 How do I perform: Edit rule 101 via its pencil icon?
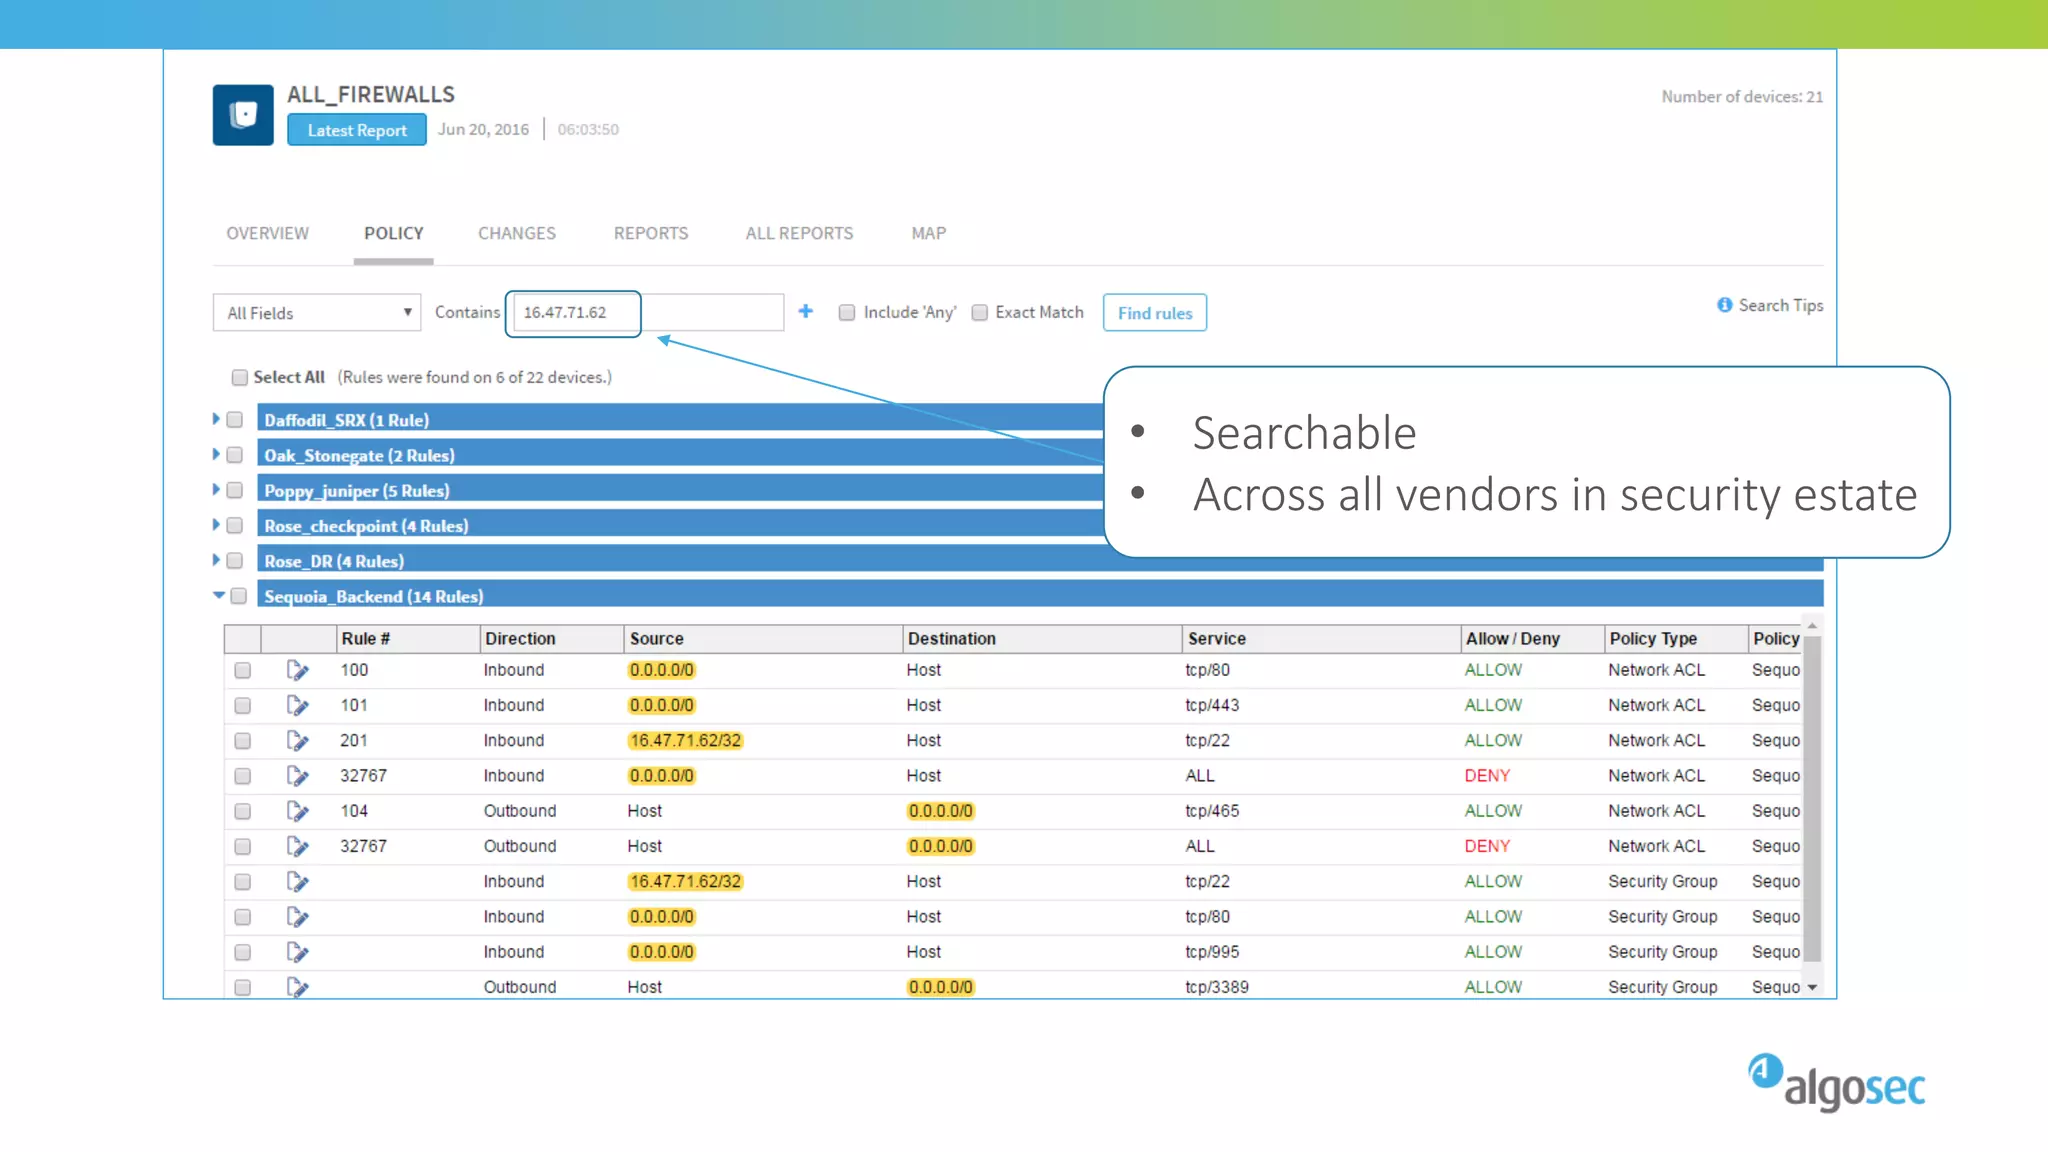click(x=297, y=705)
